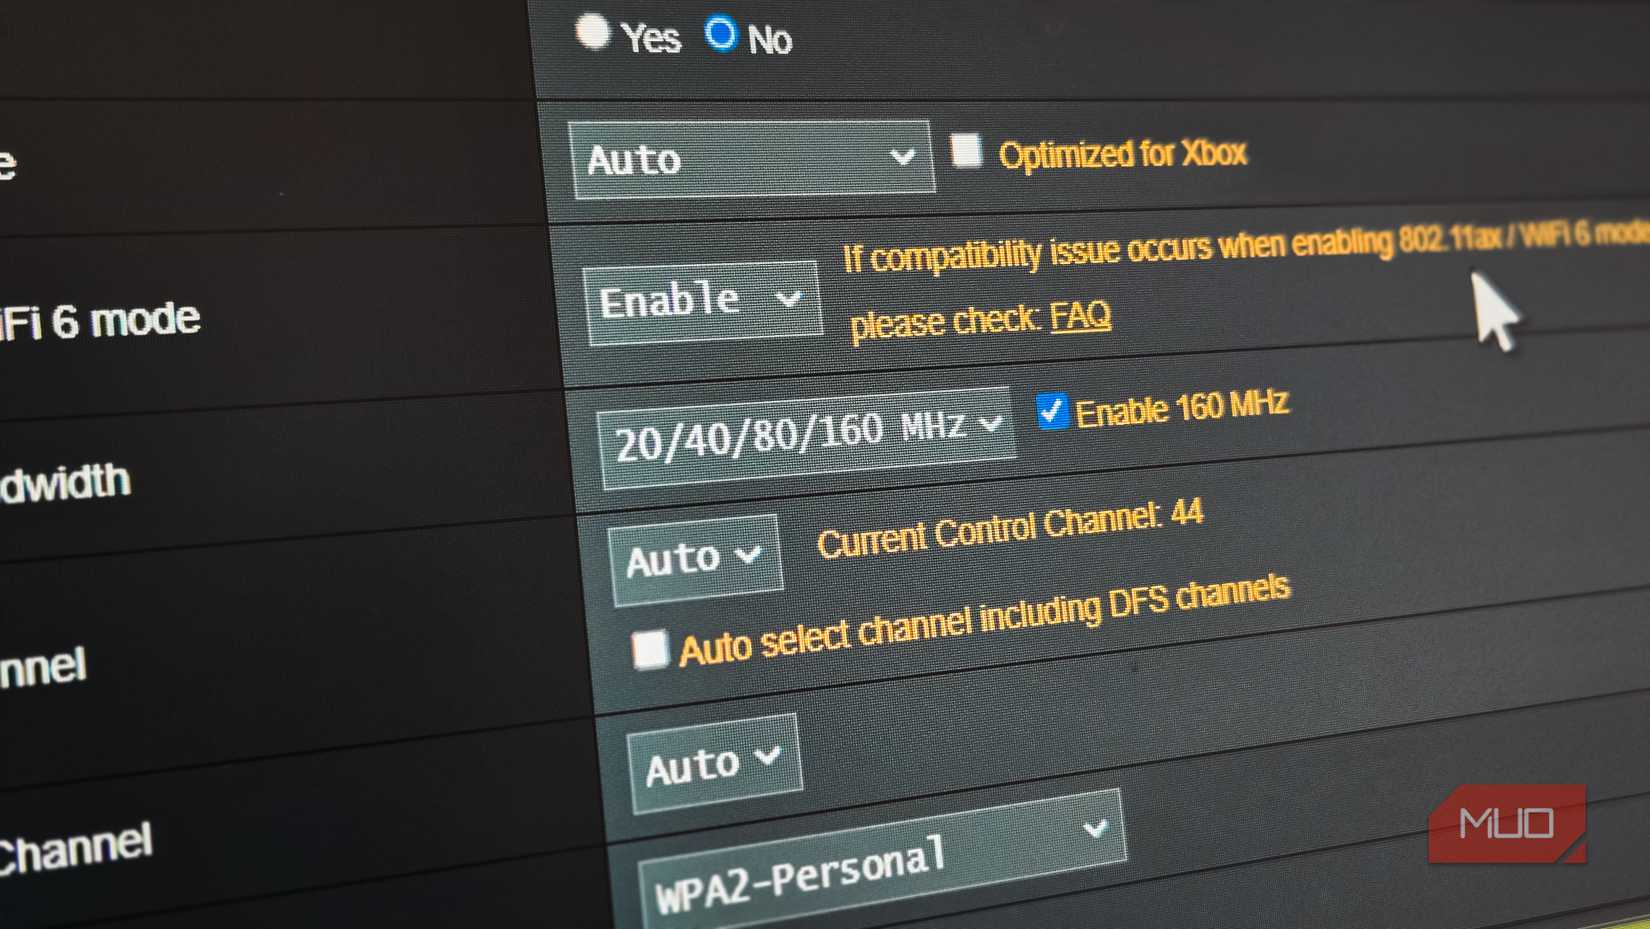Check the "Optimized for Xbox" checkbox
1650x929 pixels.
pyautogui.click(x=965, y=153)
